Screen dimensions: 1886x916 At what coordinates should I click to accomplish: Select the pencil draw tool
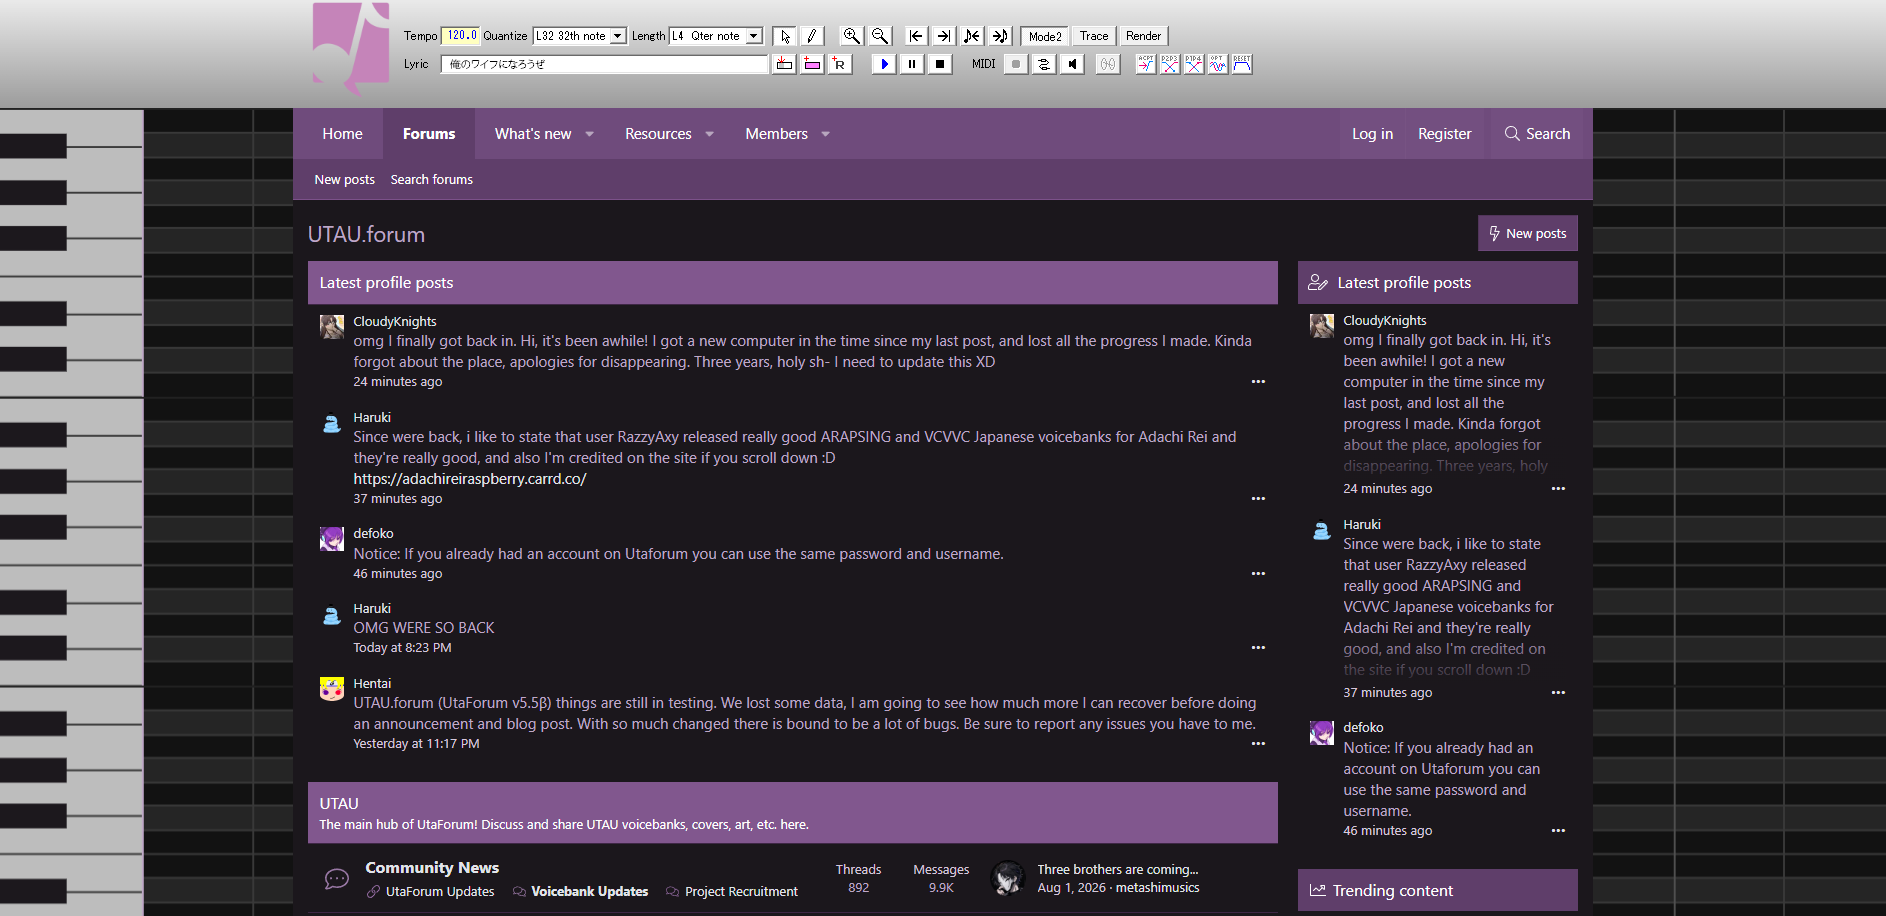812,36
